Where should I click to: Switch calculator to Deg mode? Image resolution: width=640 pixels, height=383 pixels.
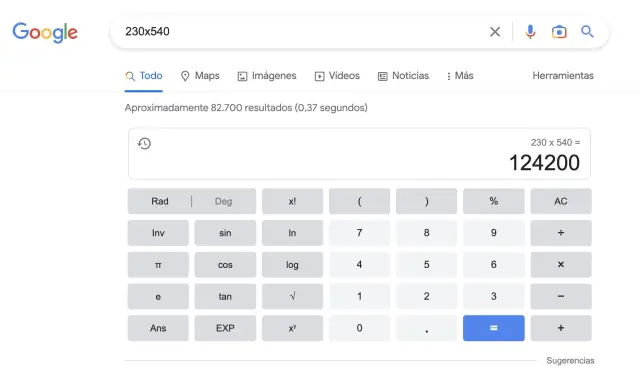point(223,201)
